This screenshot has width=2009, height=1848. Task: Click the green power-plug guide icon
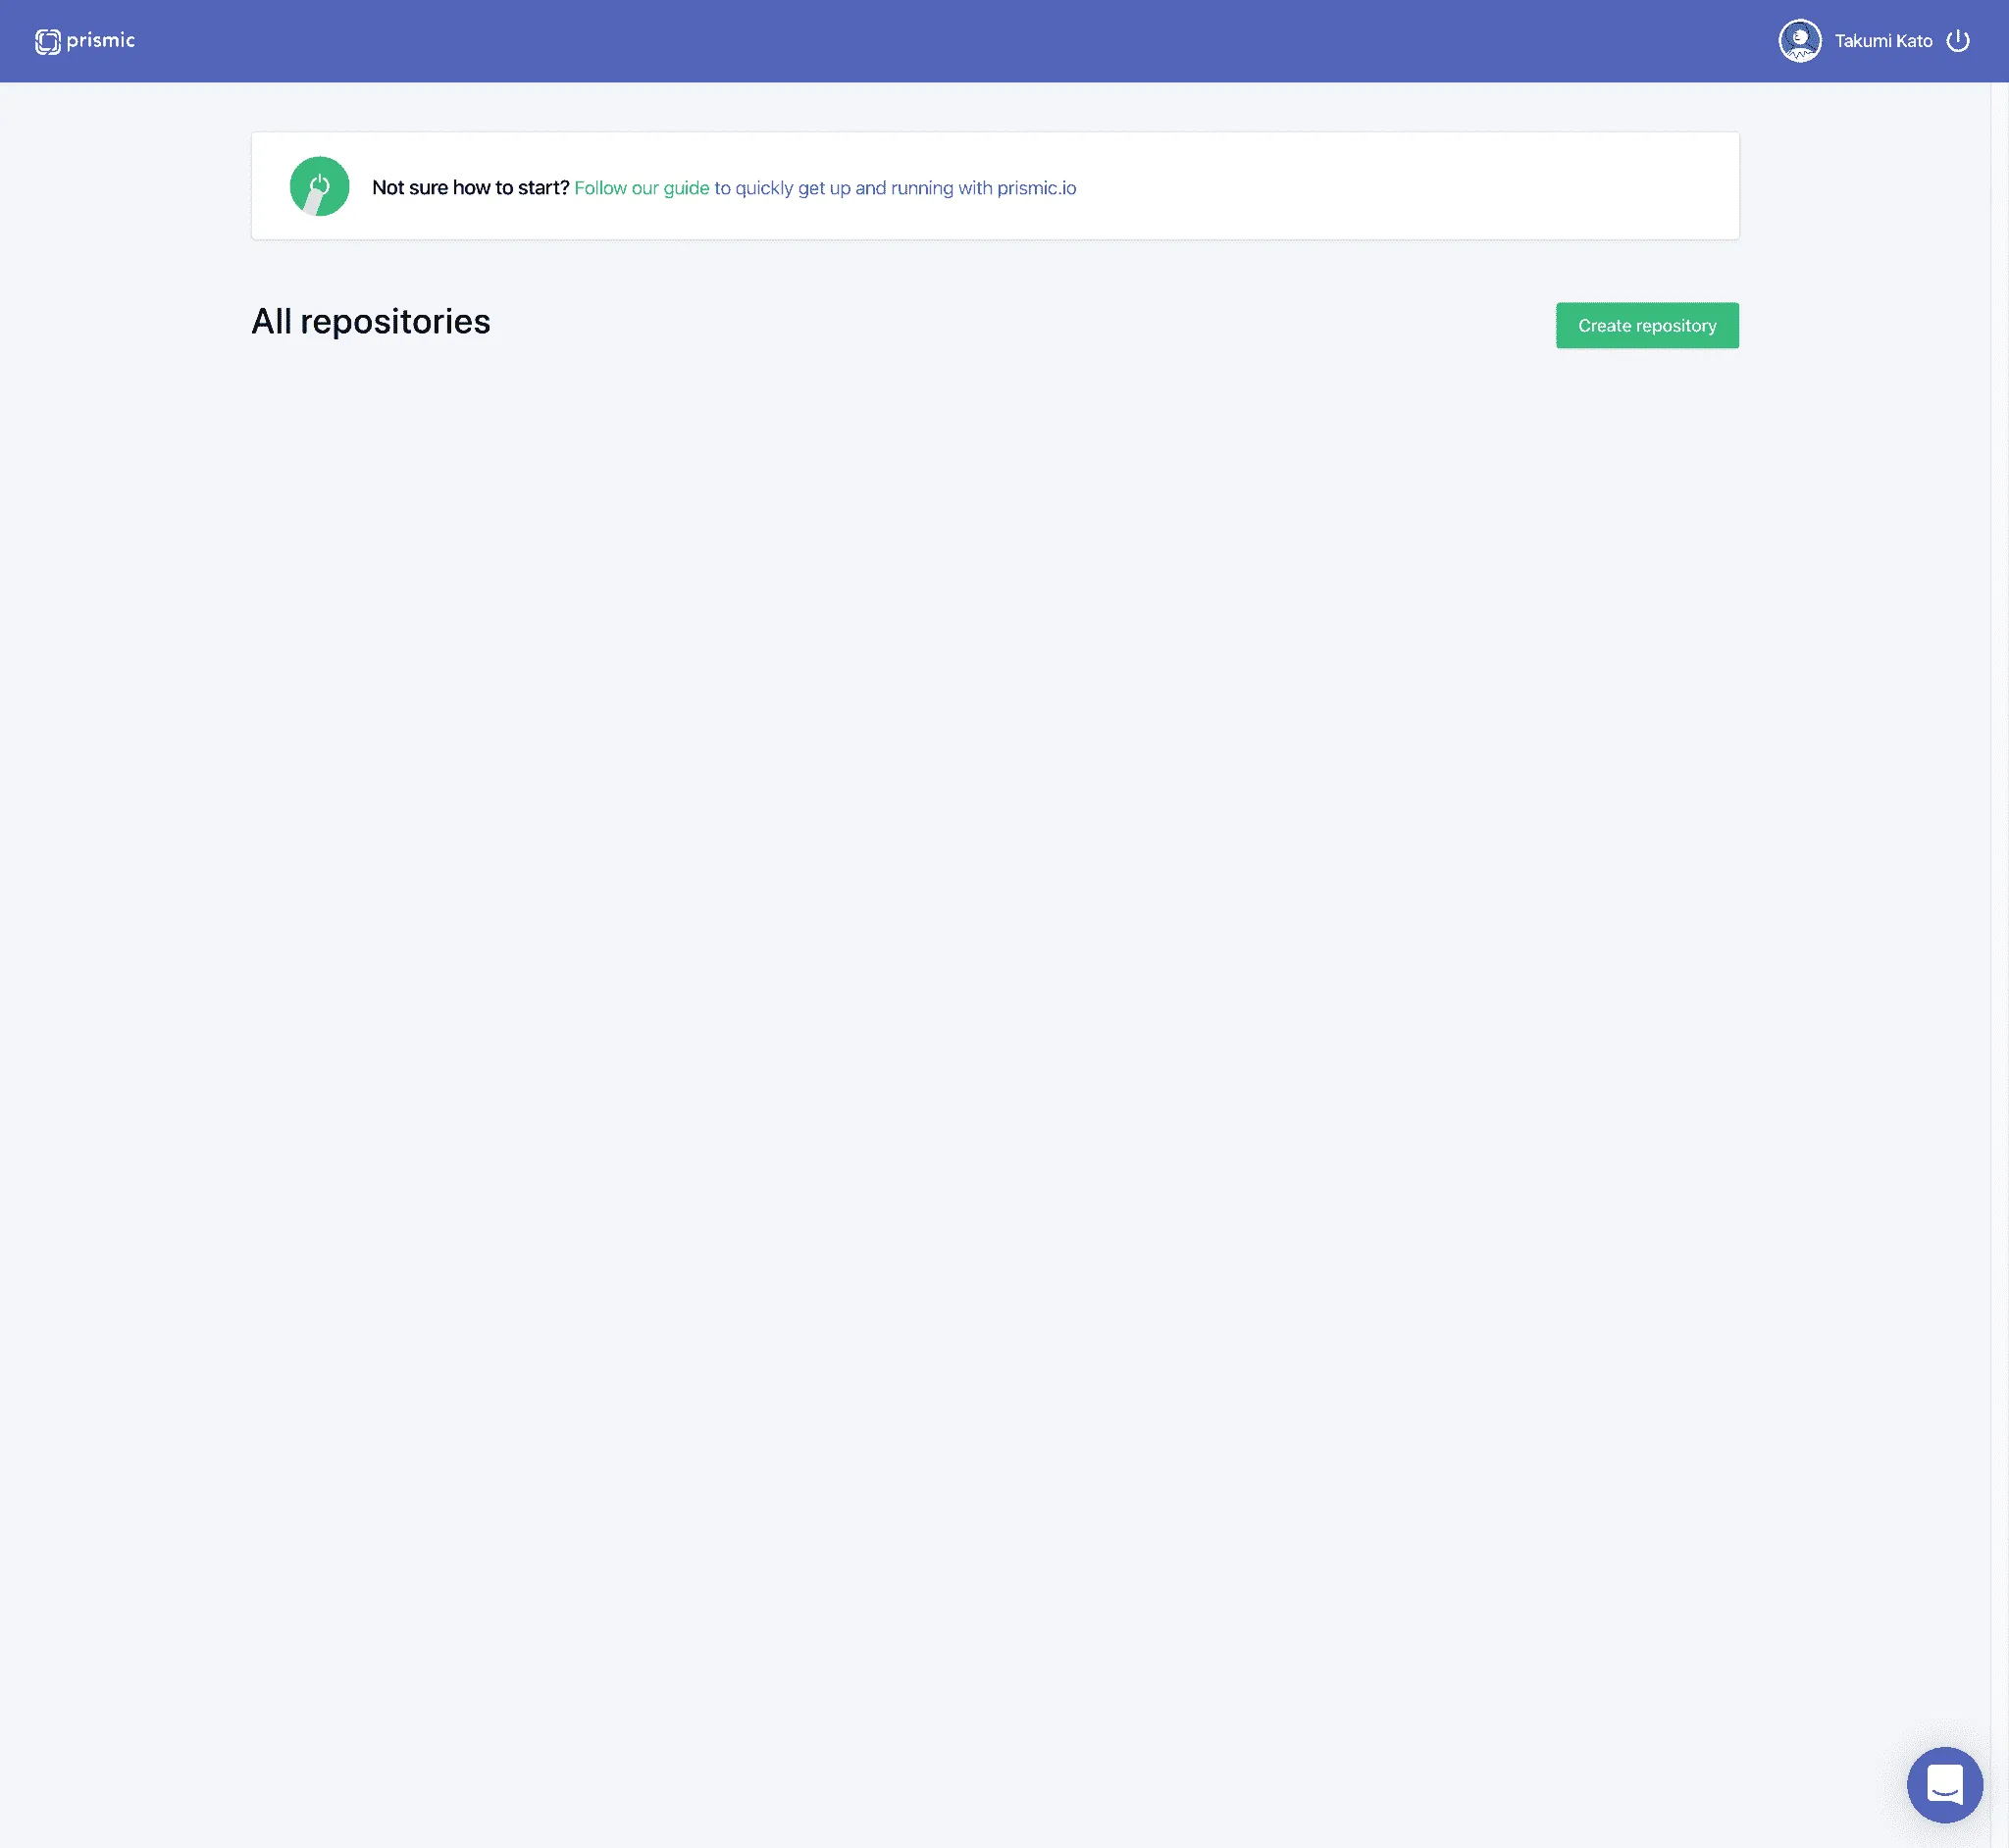319,186
